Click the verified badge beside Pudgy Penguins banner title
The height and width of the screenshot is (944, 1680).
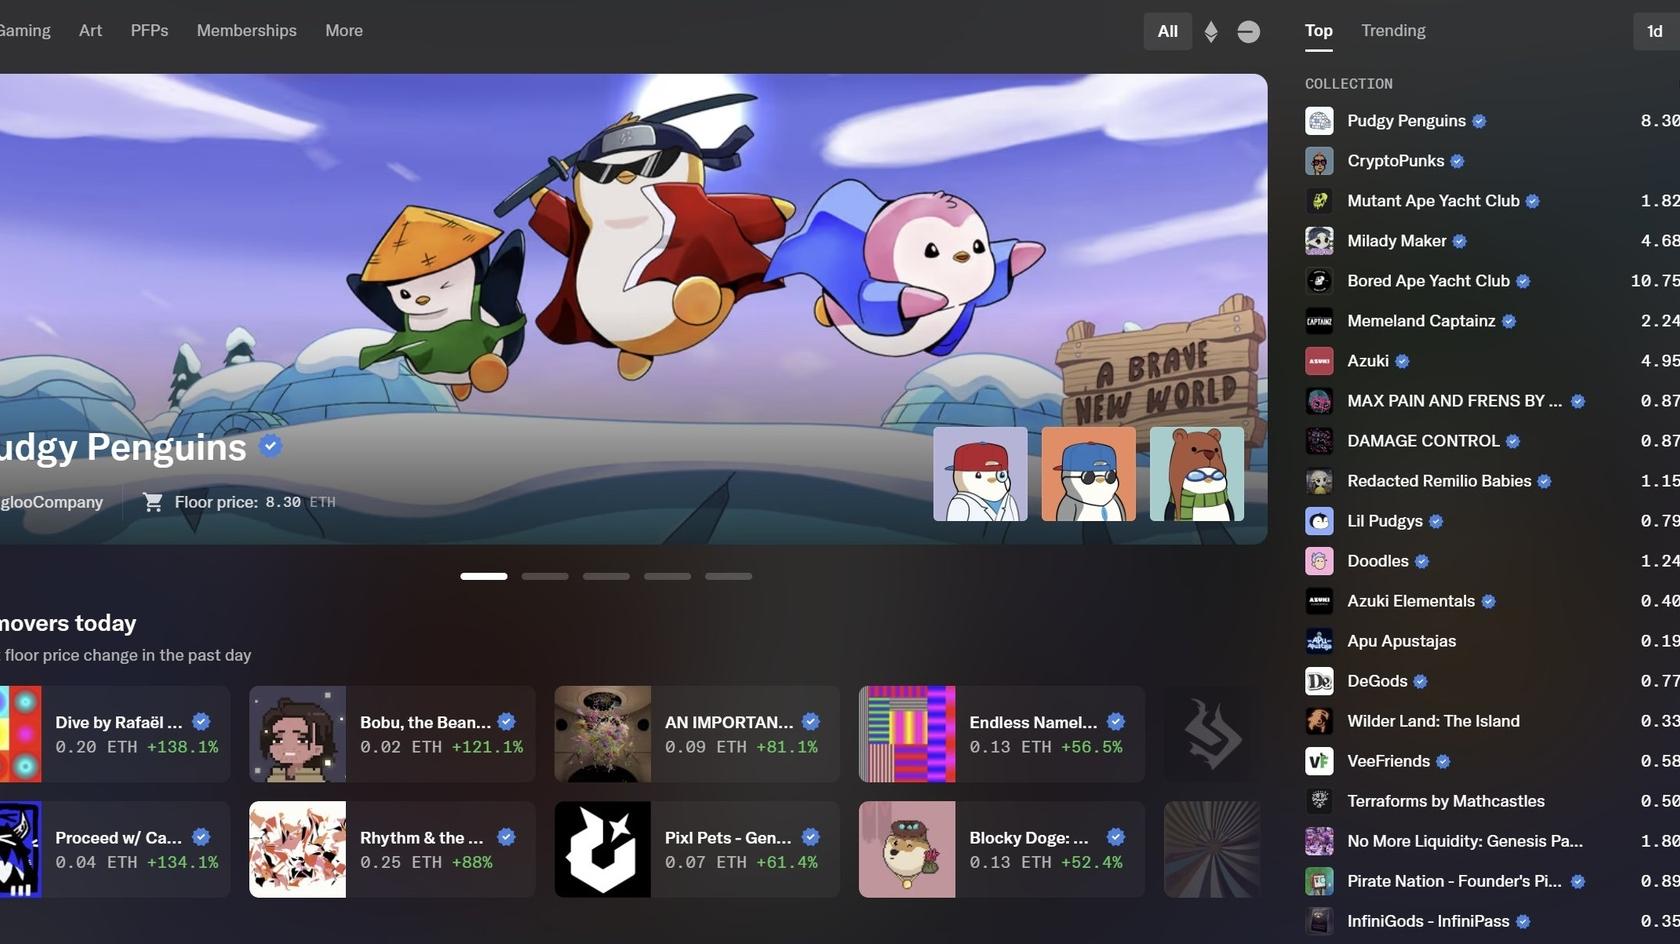(x=271, y=446)
